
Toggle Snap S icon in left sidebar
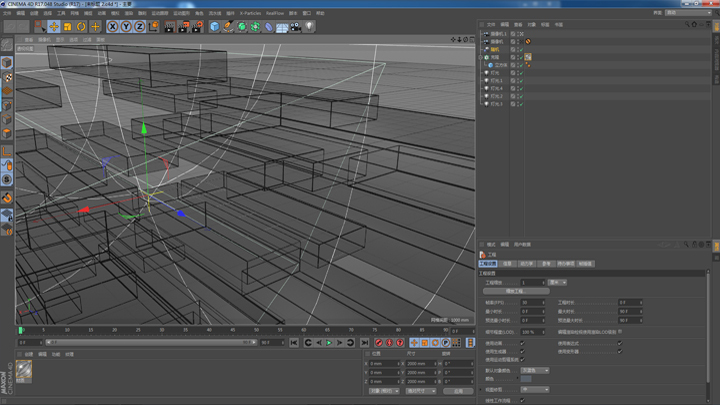pyautogui.click(x=7, y=180)
